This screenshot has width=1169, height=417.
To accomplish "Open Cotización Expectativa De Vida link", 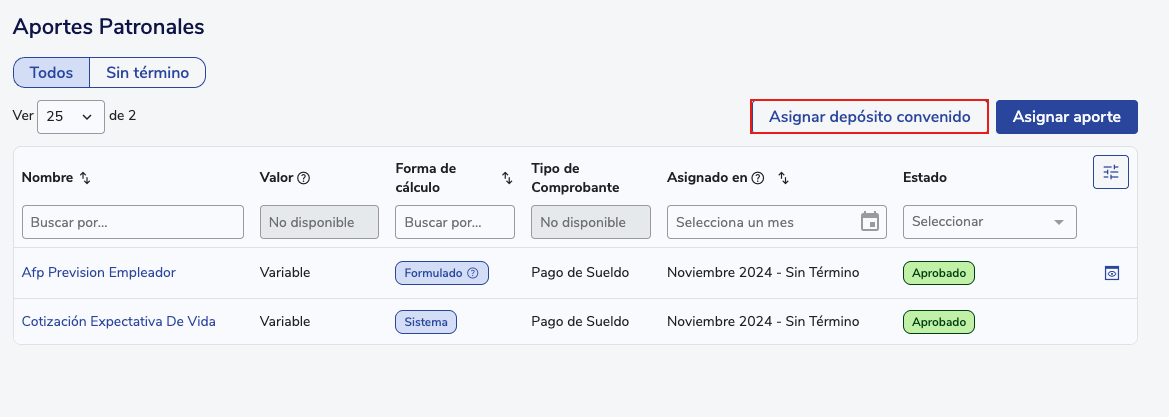I will pyautogui.click(x=118, y=321).
